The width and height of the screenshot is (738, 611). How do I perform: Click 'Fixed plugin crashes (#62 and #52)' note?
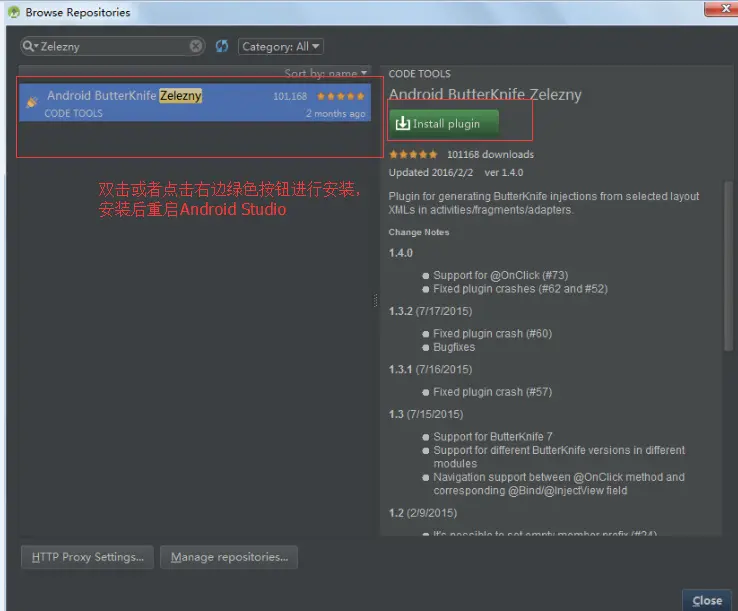pyautogui.click(x=520, y=289)
